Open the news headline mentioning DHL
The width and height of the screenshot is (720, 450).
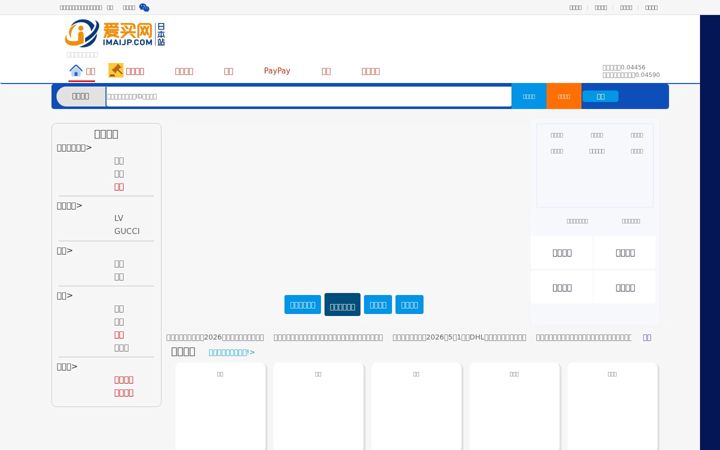click(459, 338)
